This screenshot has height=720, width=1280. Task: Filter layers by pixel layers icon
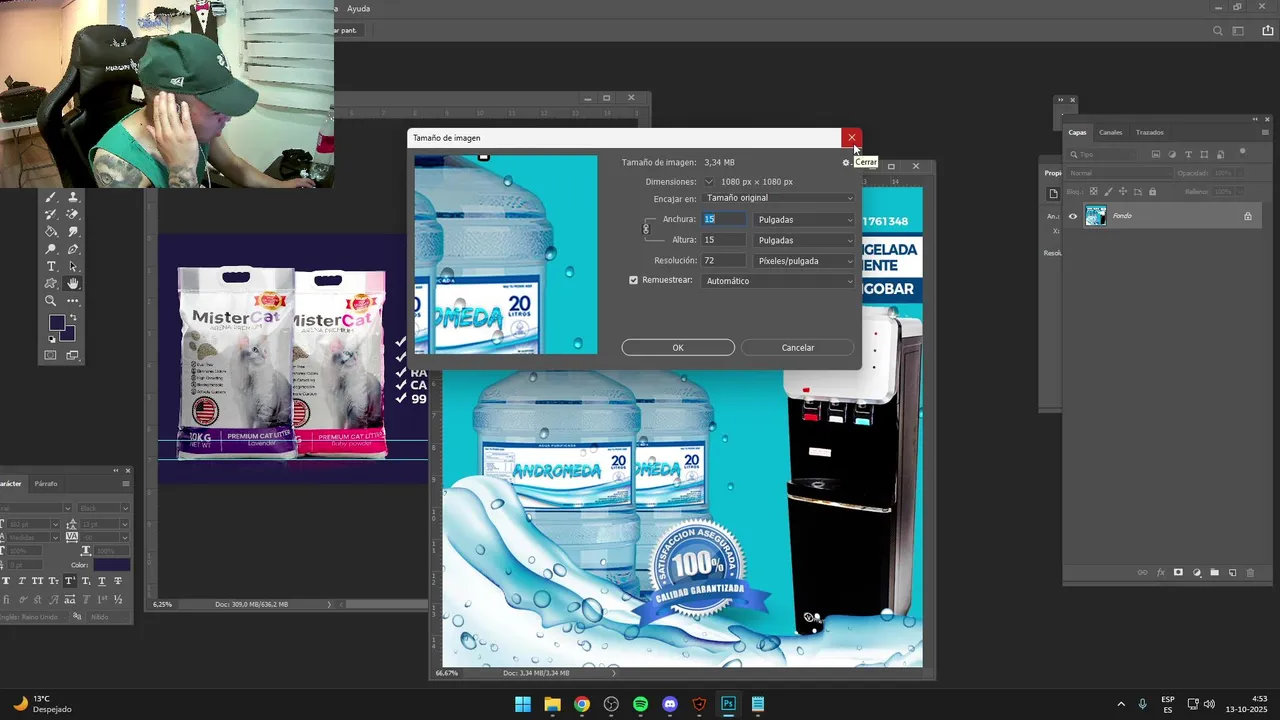click(x=1156, y=154)
